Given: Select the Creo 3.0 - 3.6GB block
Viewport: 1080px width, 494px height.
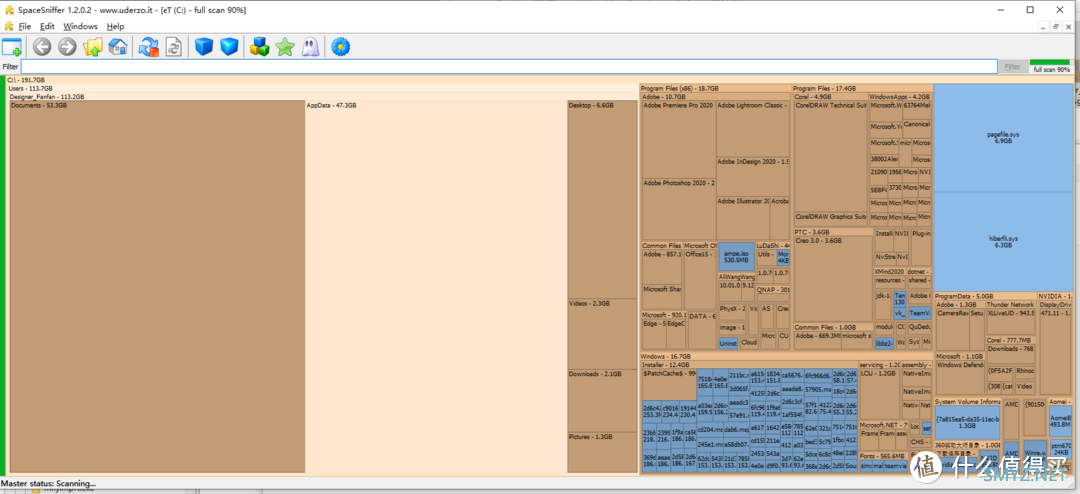Looking at the screenshot, I should pos(833,279).
